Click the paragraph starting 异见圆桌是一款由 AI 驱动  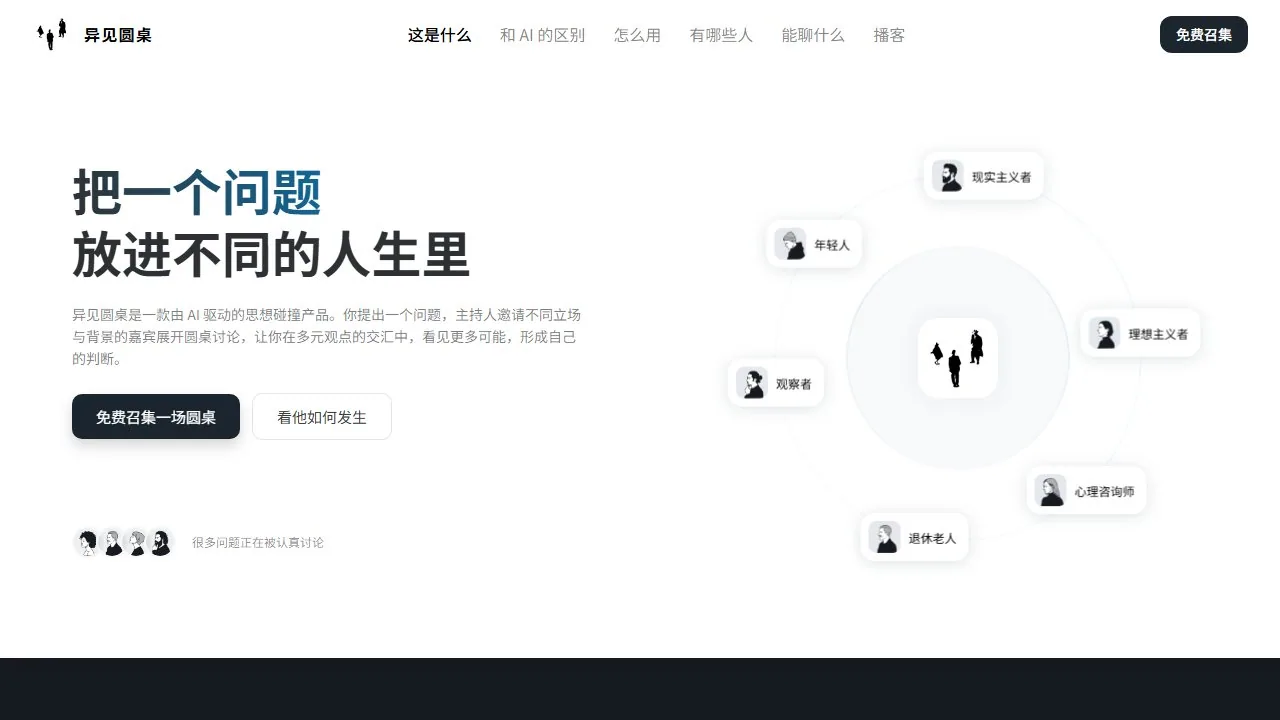(326, 335)
